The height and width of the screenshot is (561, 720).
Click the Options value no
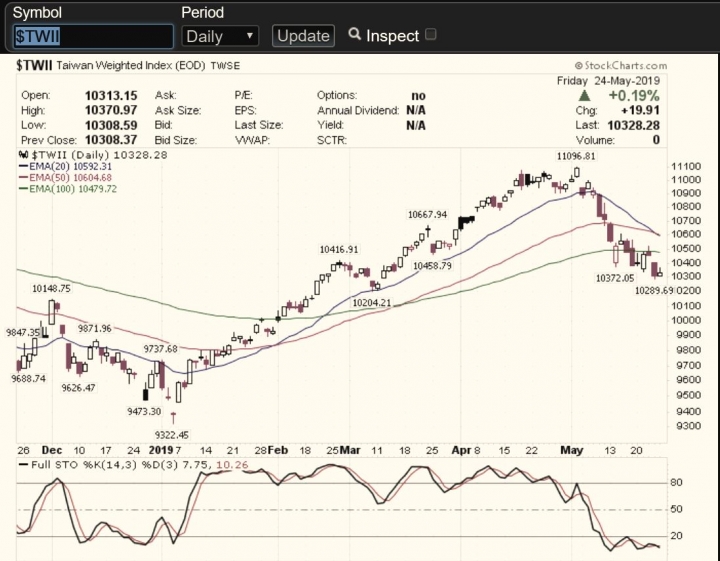coord(418,95)
